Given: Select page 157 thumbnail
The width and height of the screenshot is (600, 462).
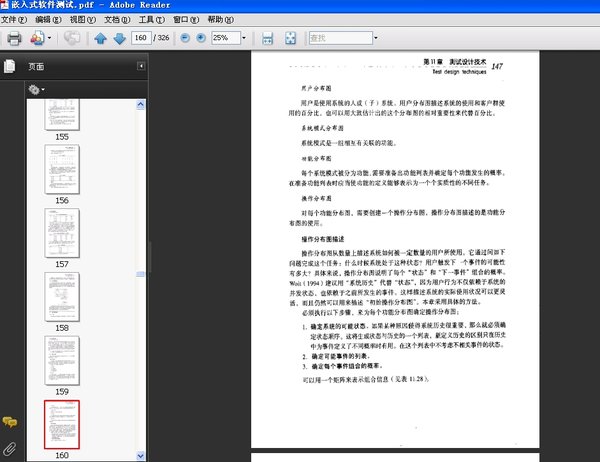Looking at the screenshot, I should (62, 233).
